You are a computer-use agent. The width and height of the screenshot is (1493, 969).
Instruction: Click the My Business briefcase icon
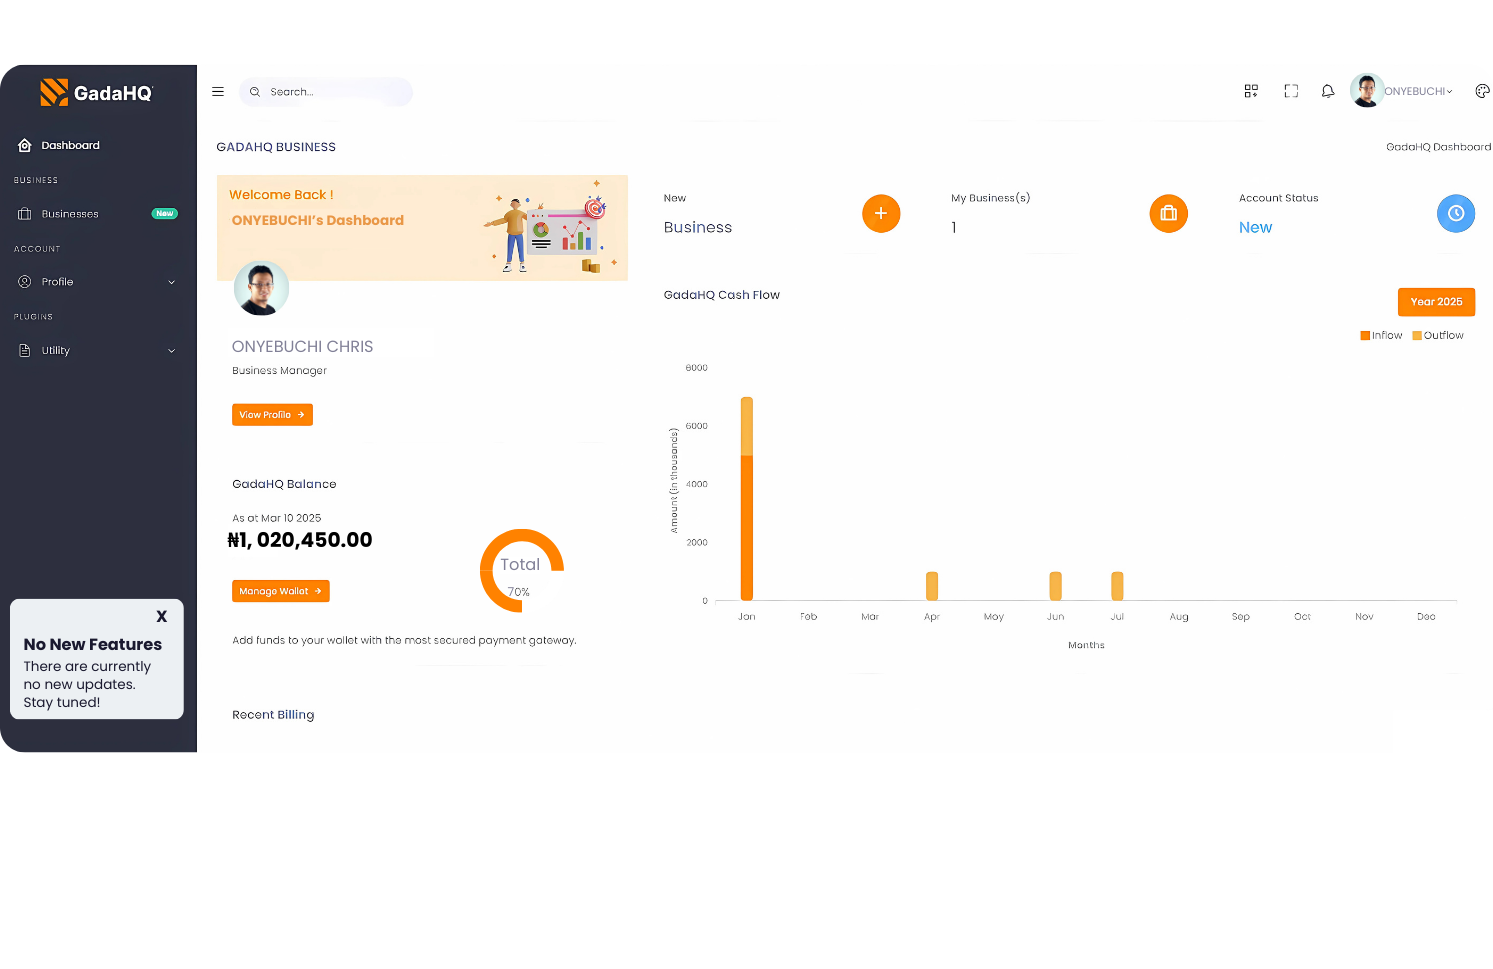[1168, 213]
